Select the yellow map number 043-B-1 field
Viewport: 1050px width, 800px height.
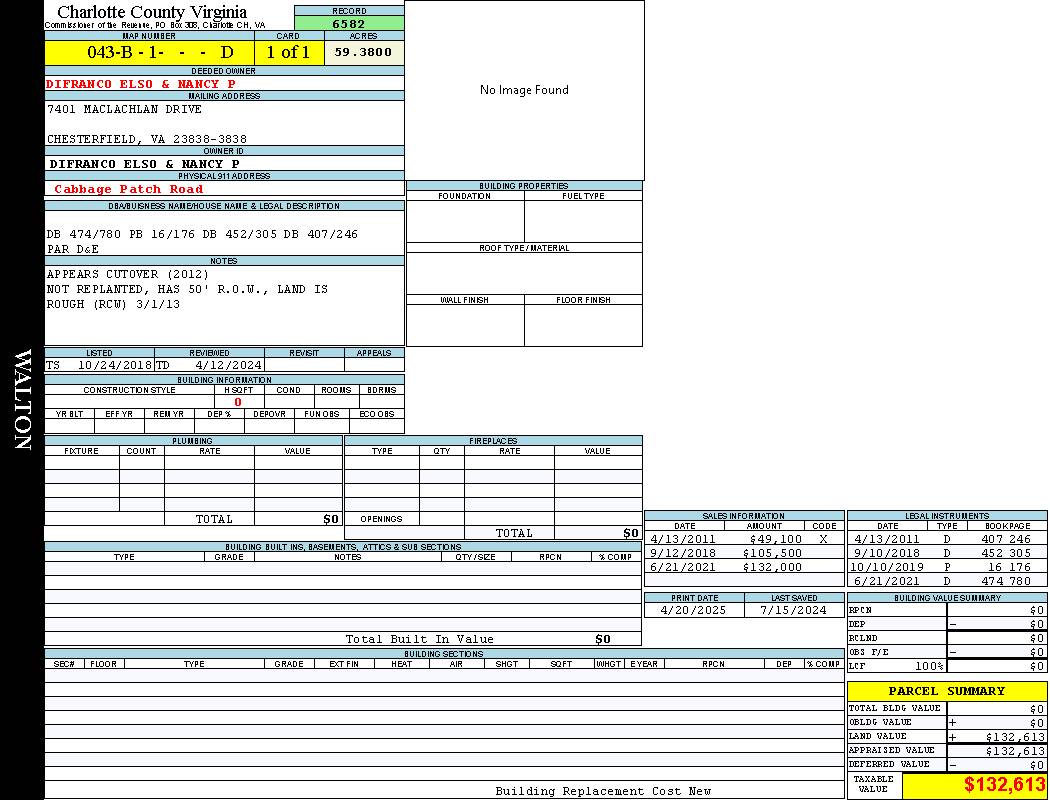click(x=149, y=52)
